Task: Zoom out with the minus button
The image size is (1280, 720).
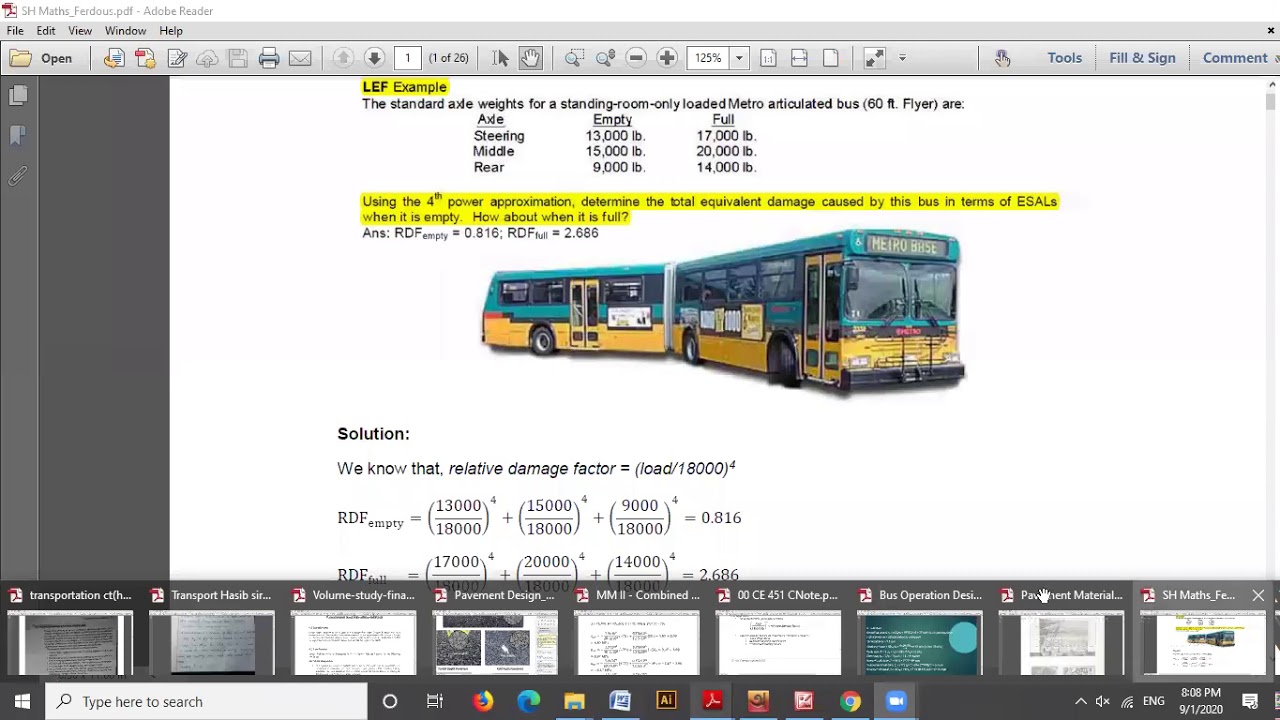Action: tap(636, 58)
